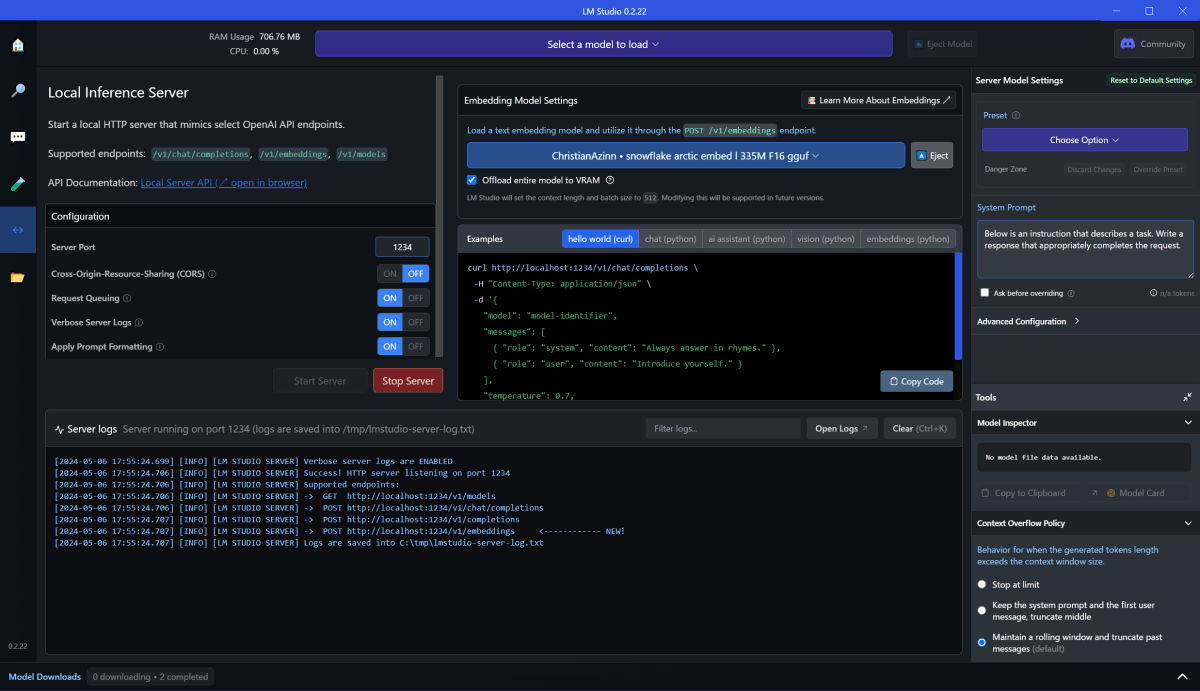Select the Local Server arrows sidebar icon
Image resolution: width=1200 pixels, height=691 pixels.
[x=17, y=230]
